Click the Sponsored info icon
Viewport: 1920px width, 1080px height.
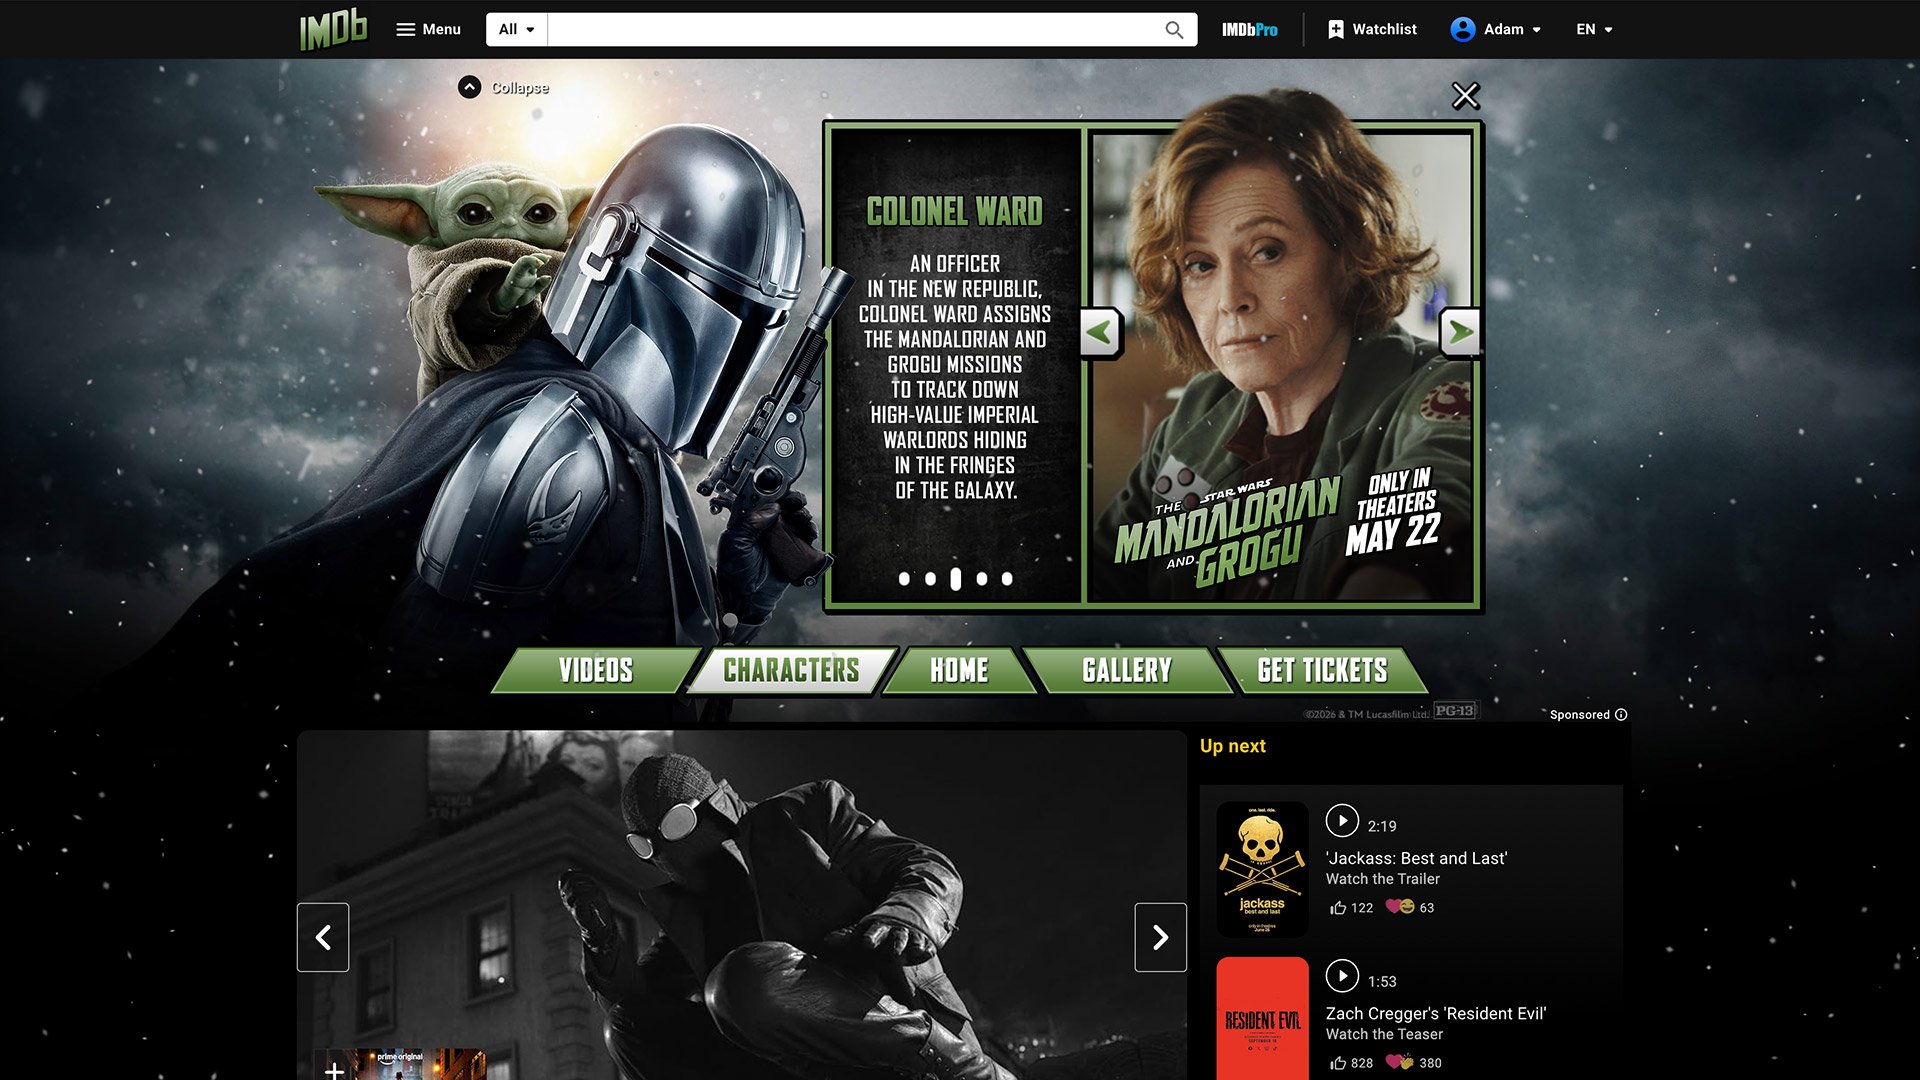pos(1621,714)
